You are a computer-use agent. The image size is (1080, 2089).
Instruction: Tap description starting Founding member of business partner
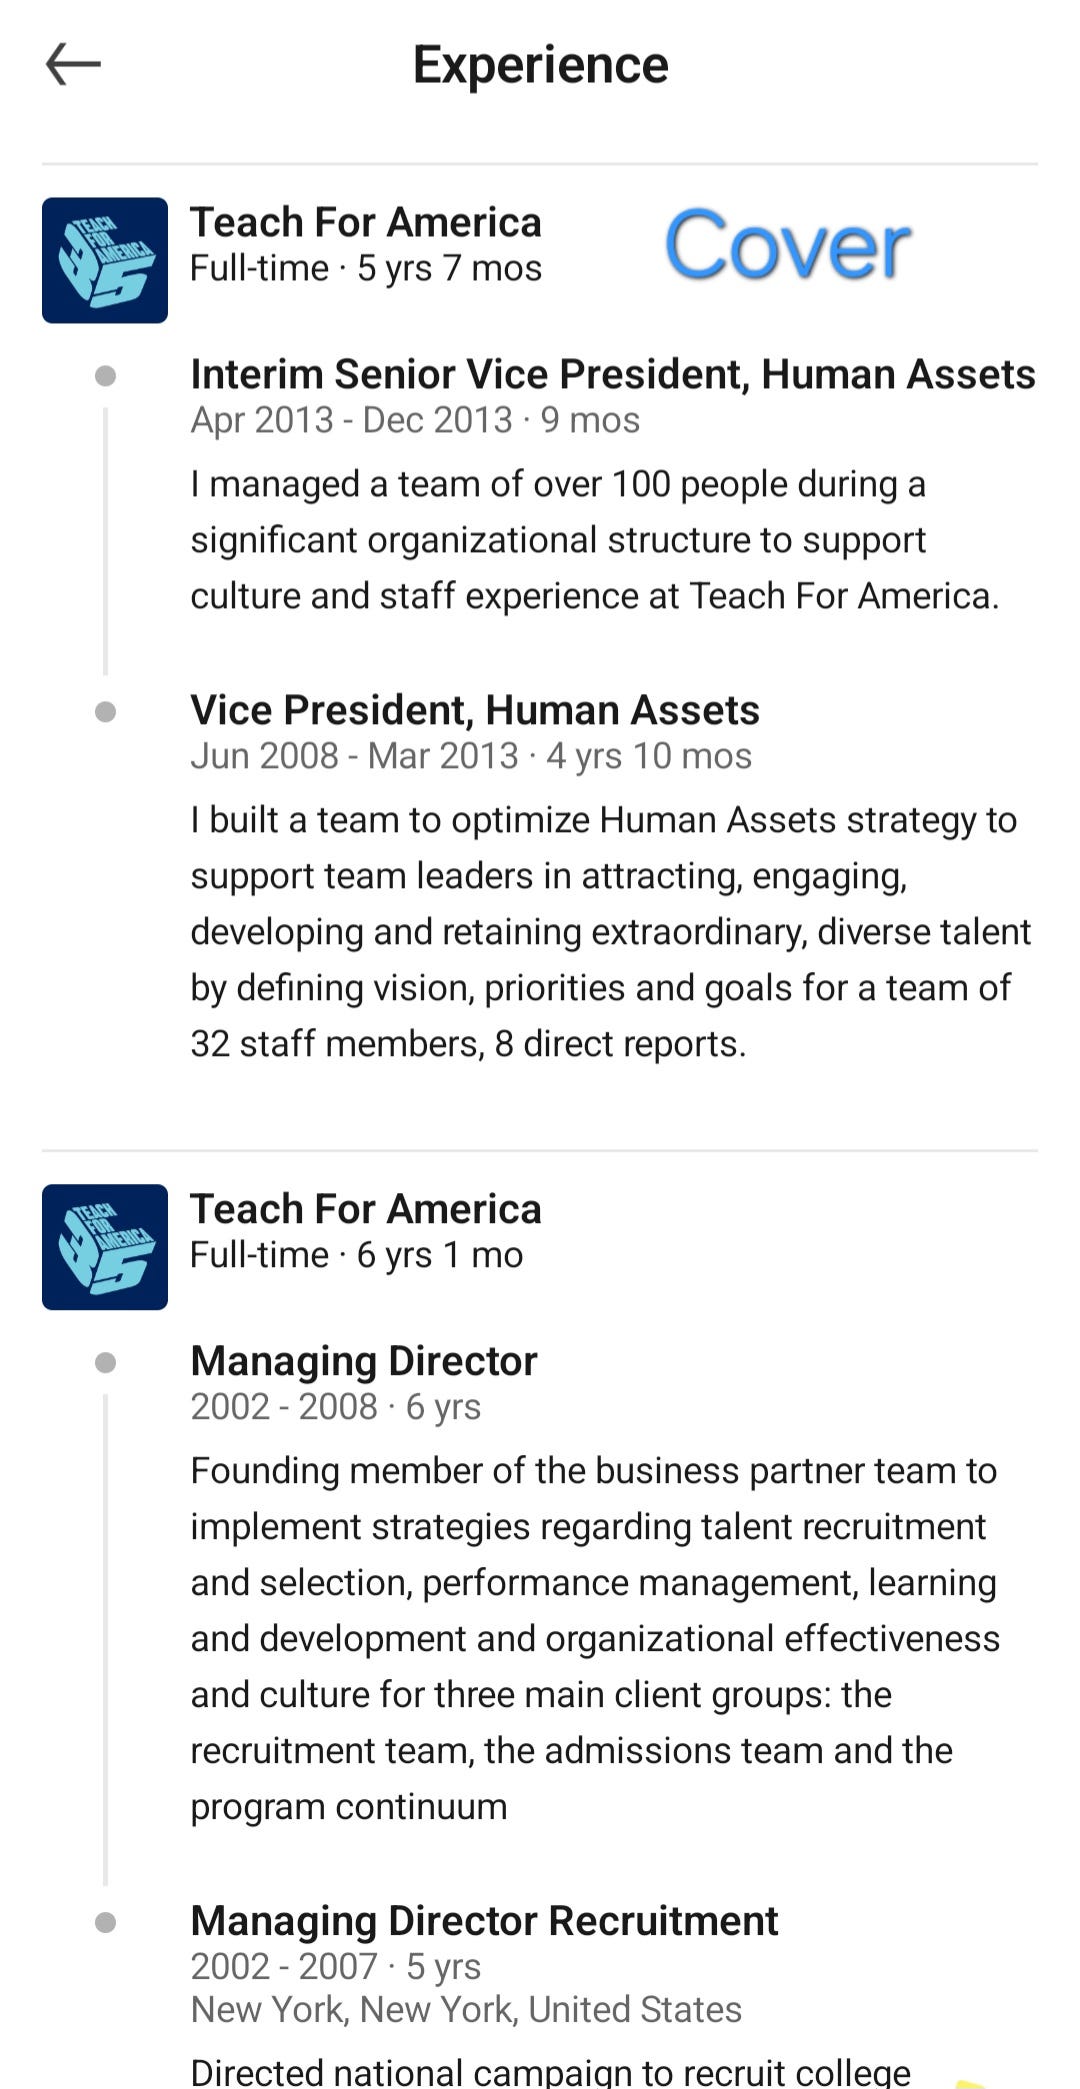pos(595,1639)
